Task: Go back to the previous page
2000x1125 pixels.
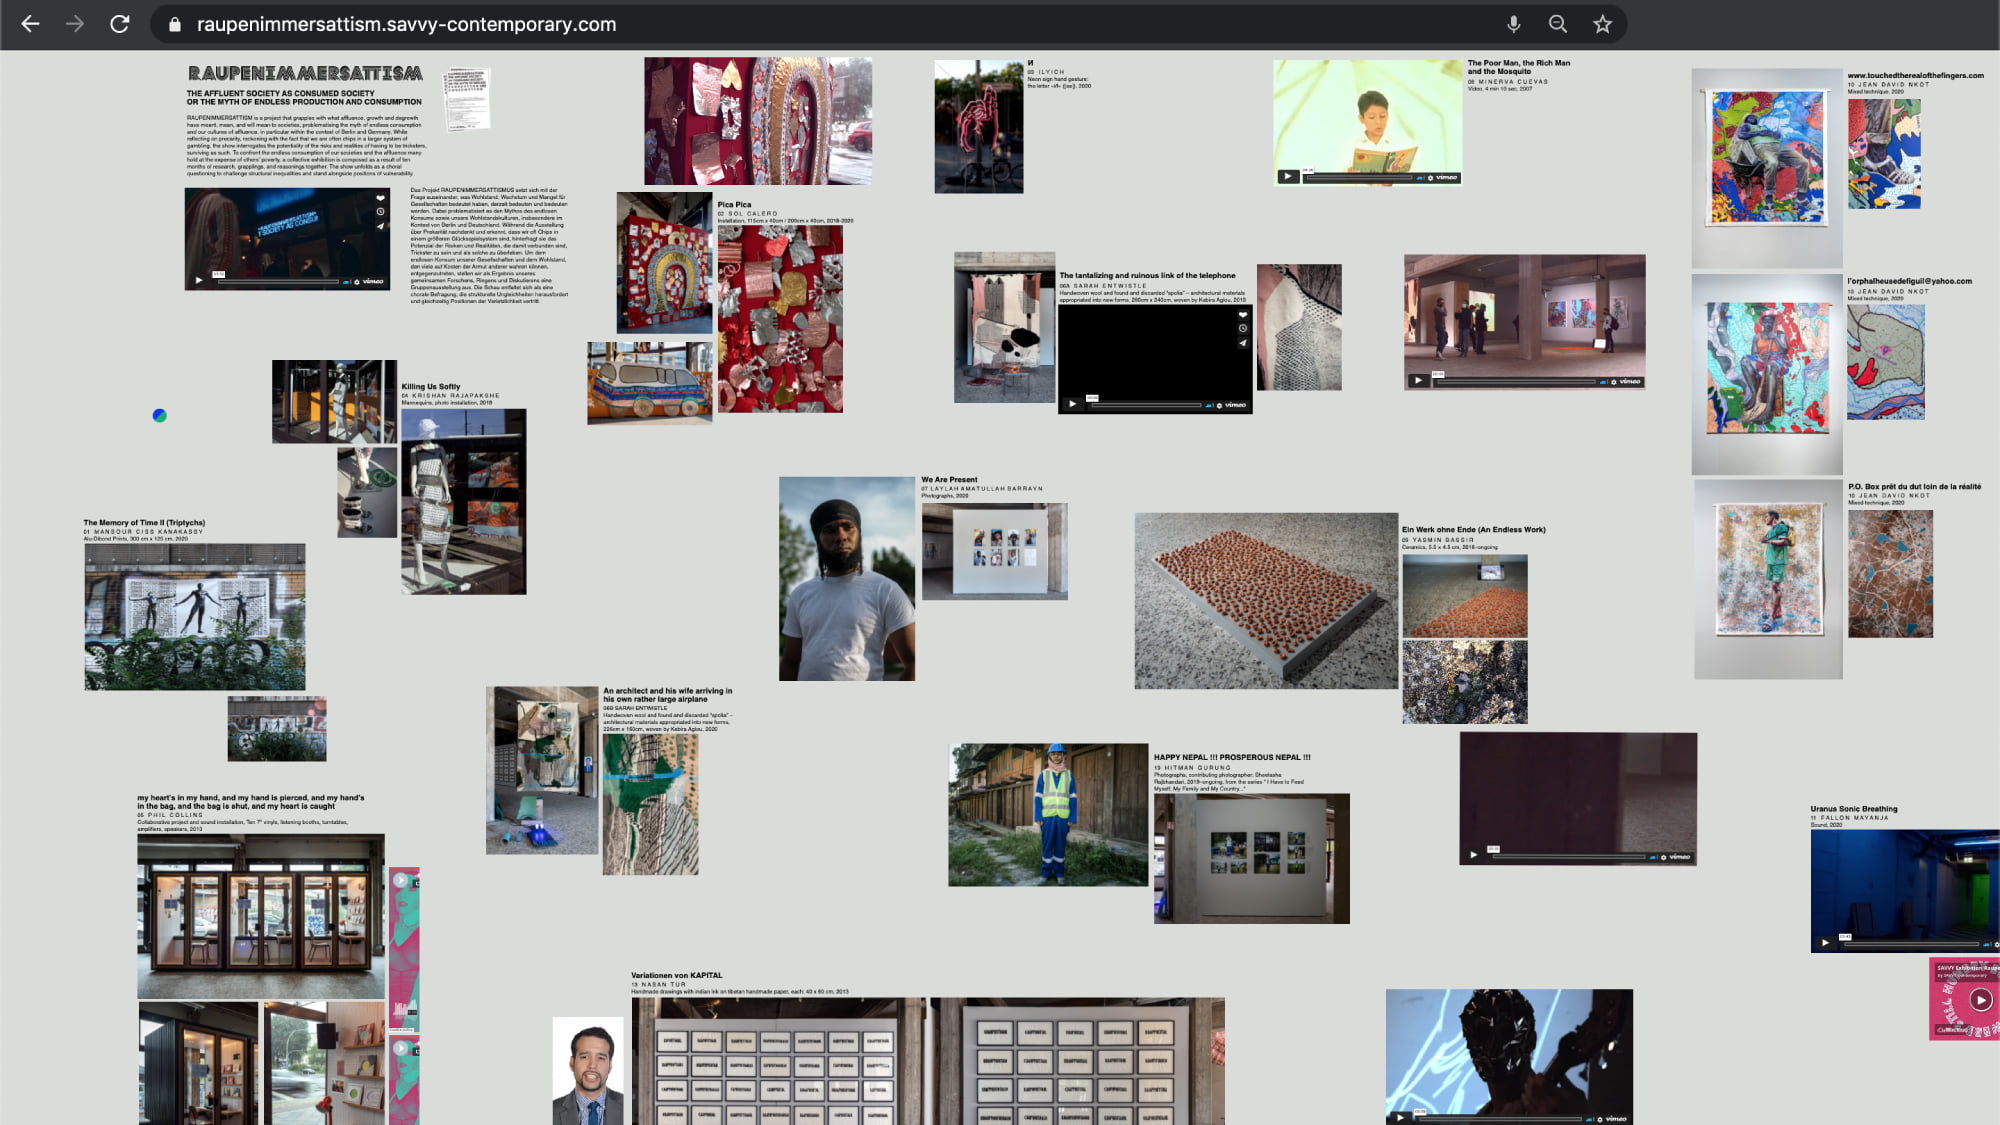Action: tap(30, 24)
